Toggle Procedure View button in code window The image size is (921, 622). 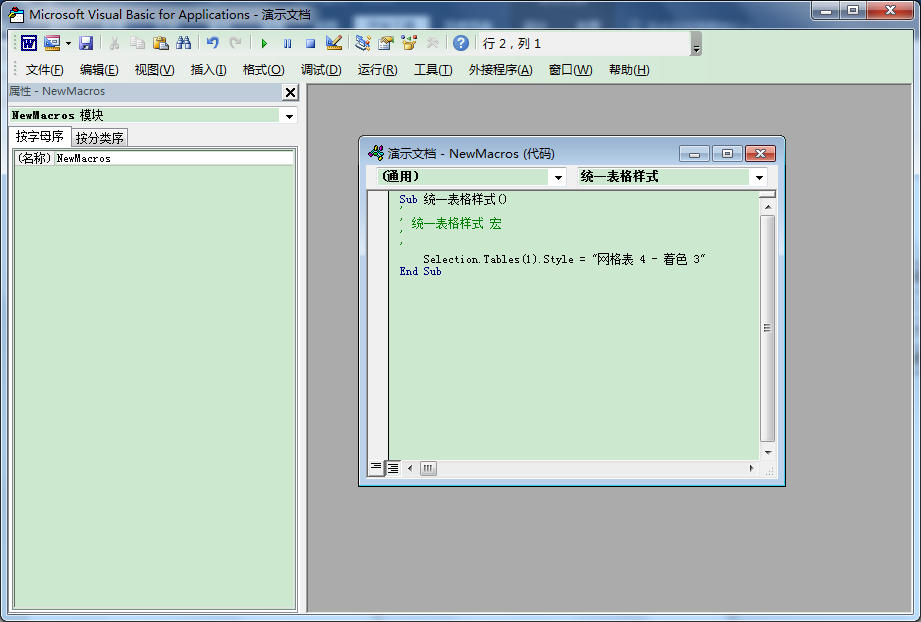click(376, 468)
